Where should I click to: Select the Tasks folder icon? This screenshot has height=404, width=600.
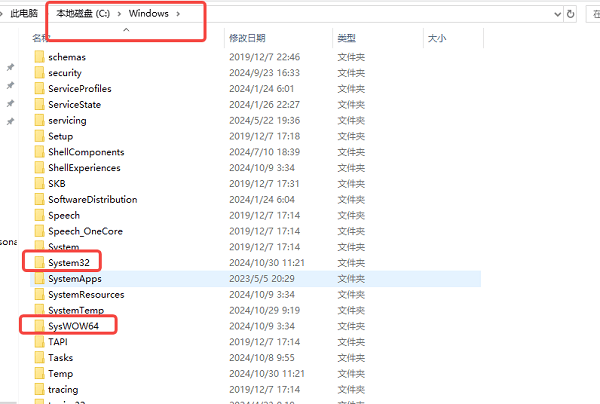[39, 357]
